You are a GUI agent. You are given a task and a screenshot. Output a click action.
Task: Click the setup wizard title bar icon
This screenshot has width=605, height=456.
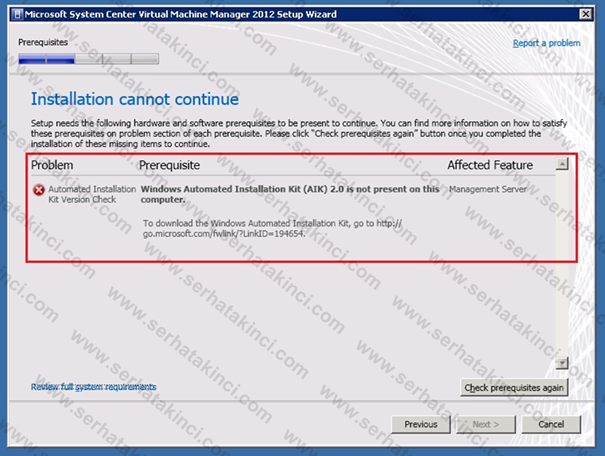tap(17, 15)
